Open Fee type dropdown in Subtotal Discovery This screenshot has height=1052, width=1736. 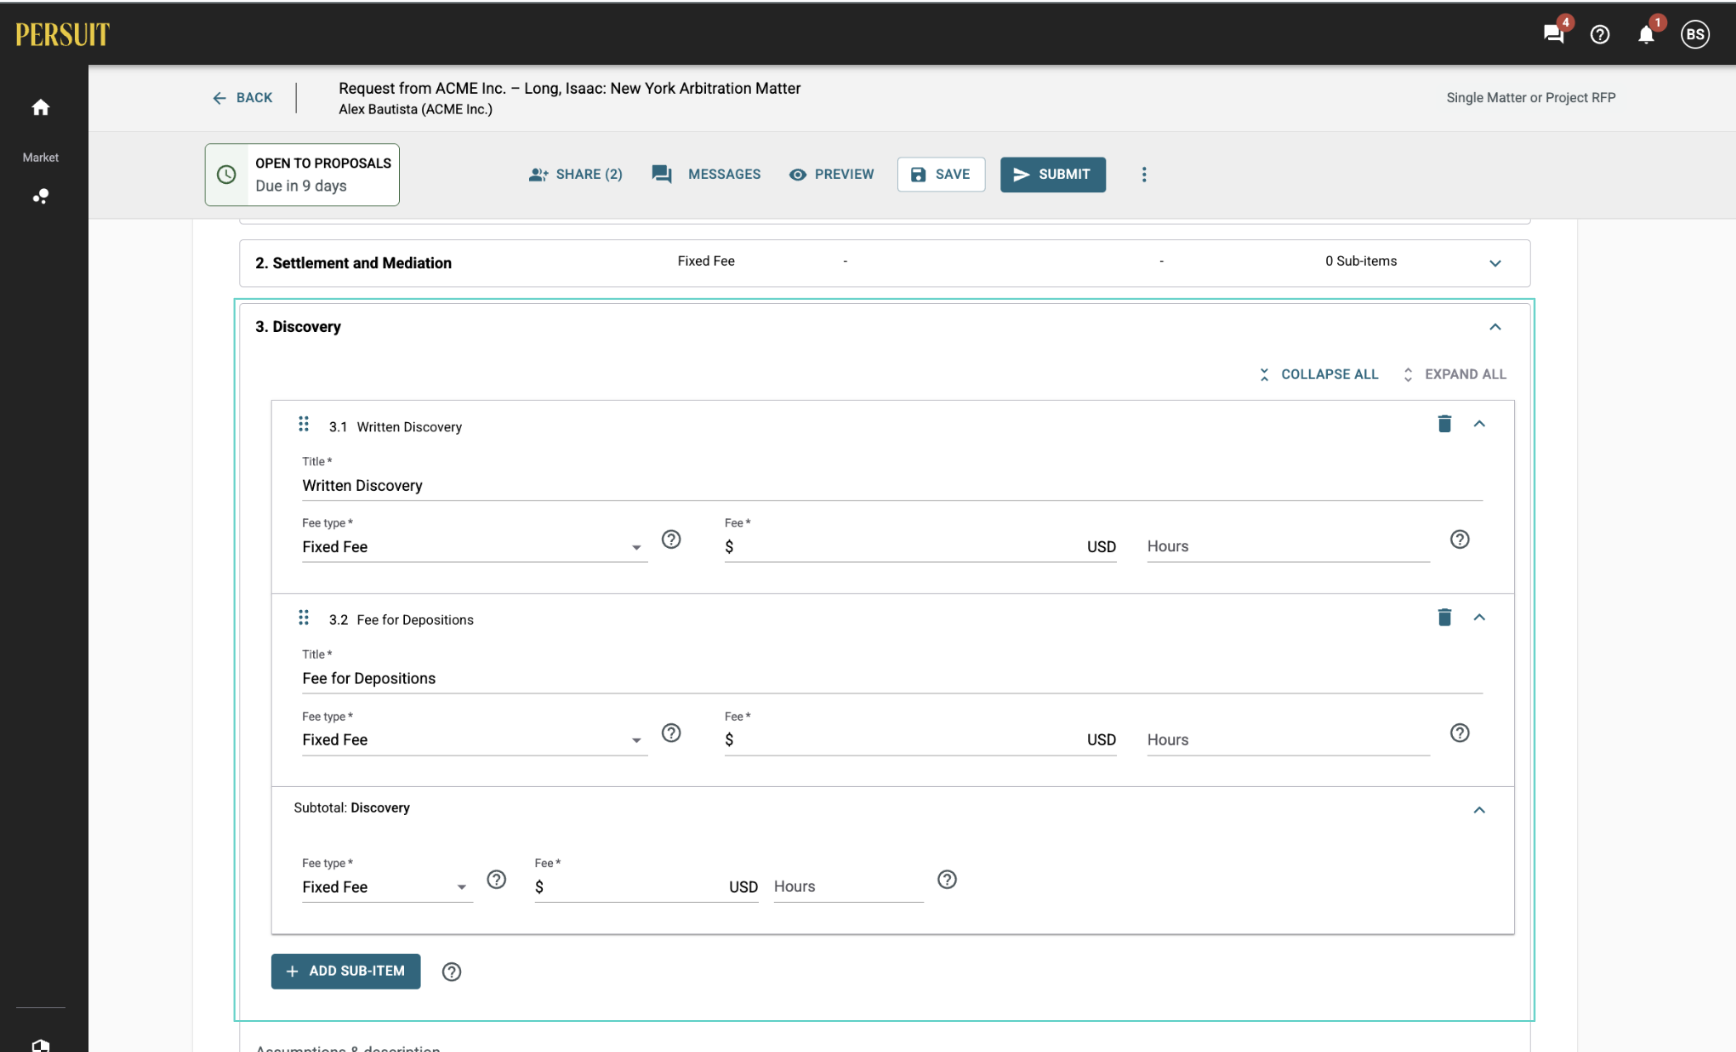386,887
